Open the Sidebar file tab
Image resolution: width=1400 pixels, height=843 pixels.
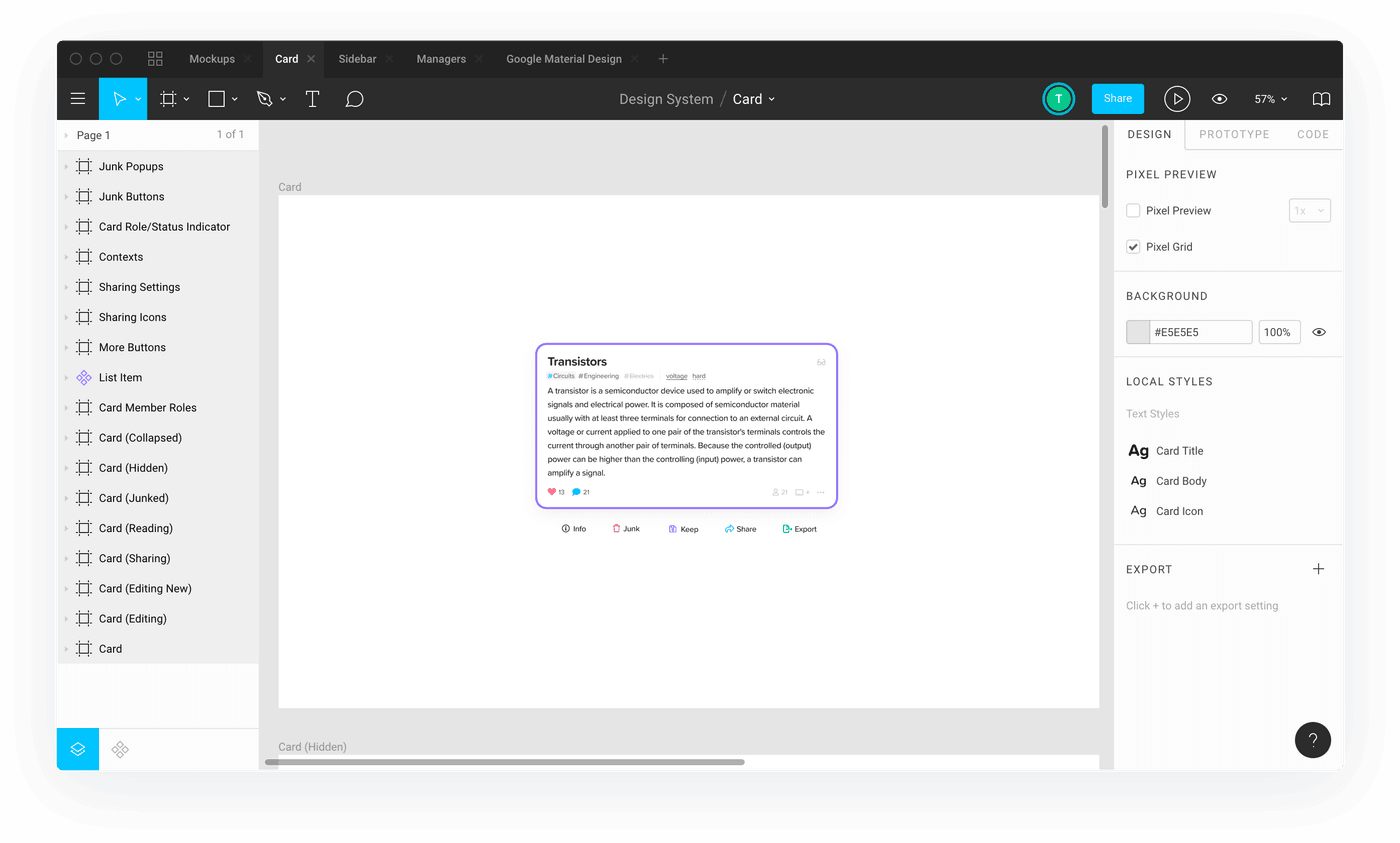point(357,58)
